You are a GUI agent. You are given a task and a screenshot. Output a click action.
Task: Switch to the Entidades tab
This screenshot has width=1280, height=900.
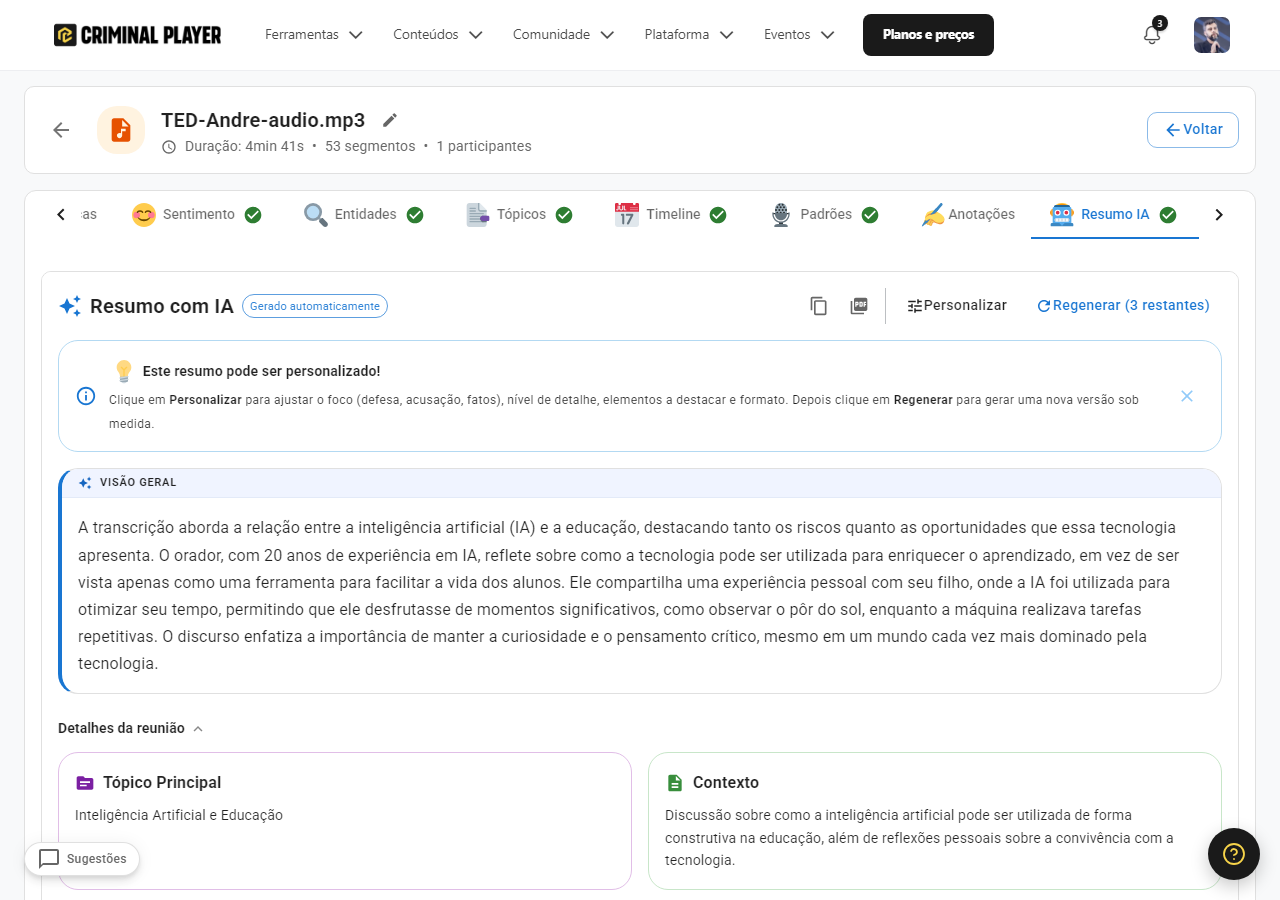[x=364, y=215]
